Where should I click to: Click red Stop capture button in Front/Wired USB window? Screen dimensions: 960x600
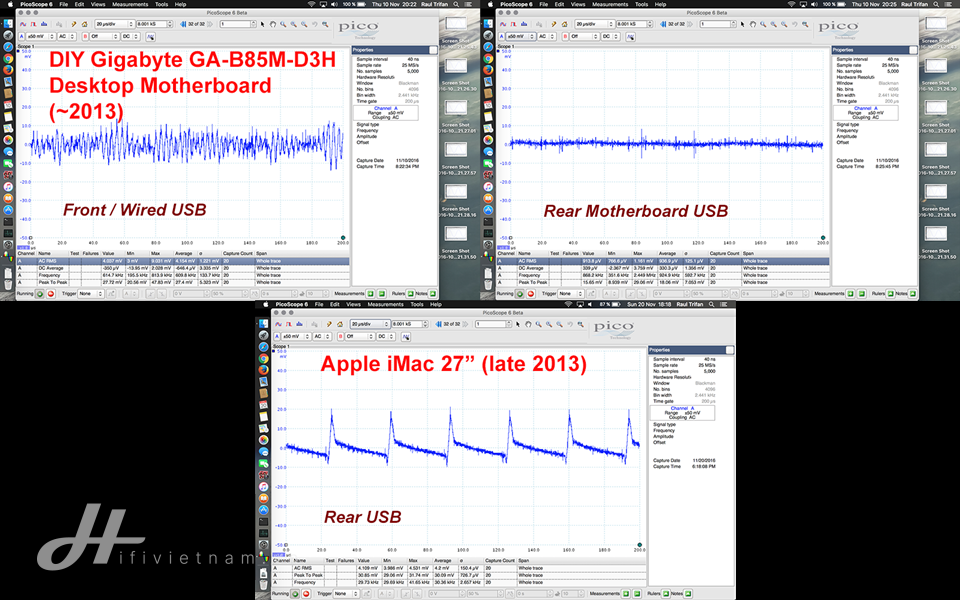[51, 293]
